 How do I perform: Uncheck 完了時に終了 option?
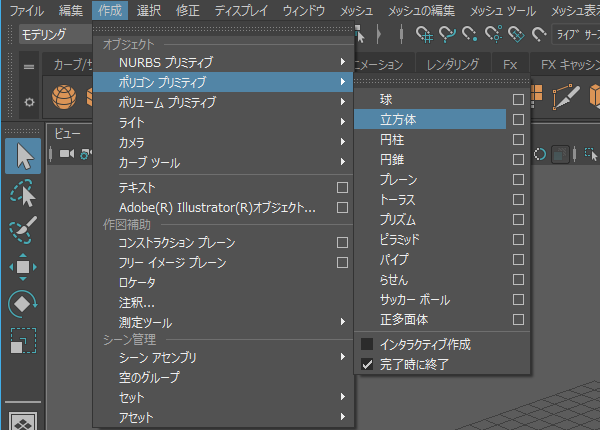pos(368,364)
